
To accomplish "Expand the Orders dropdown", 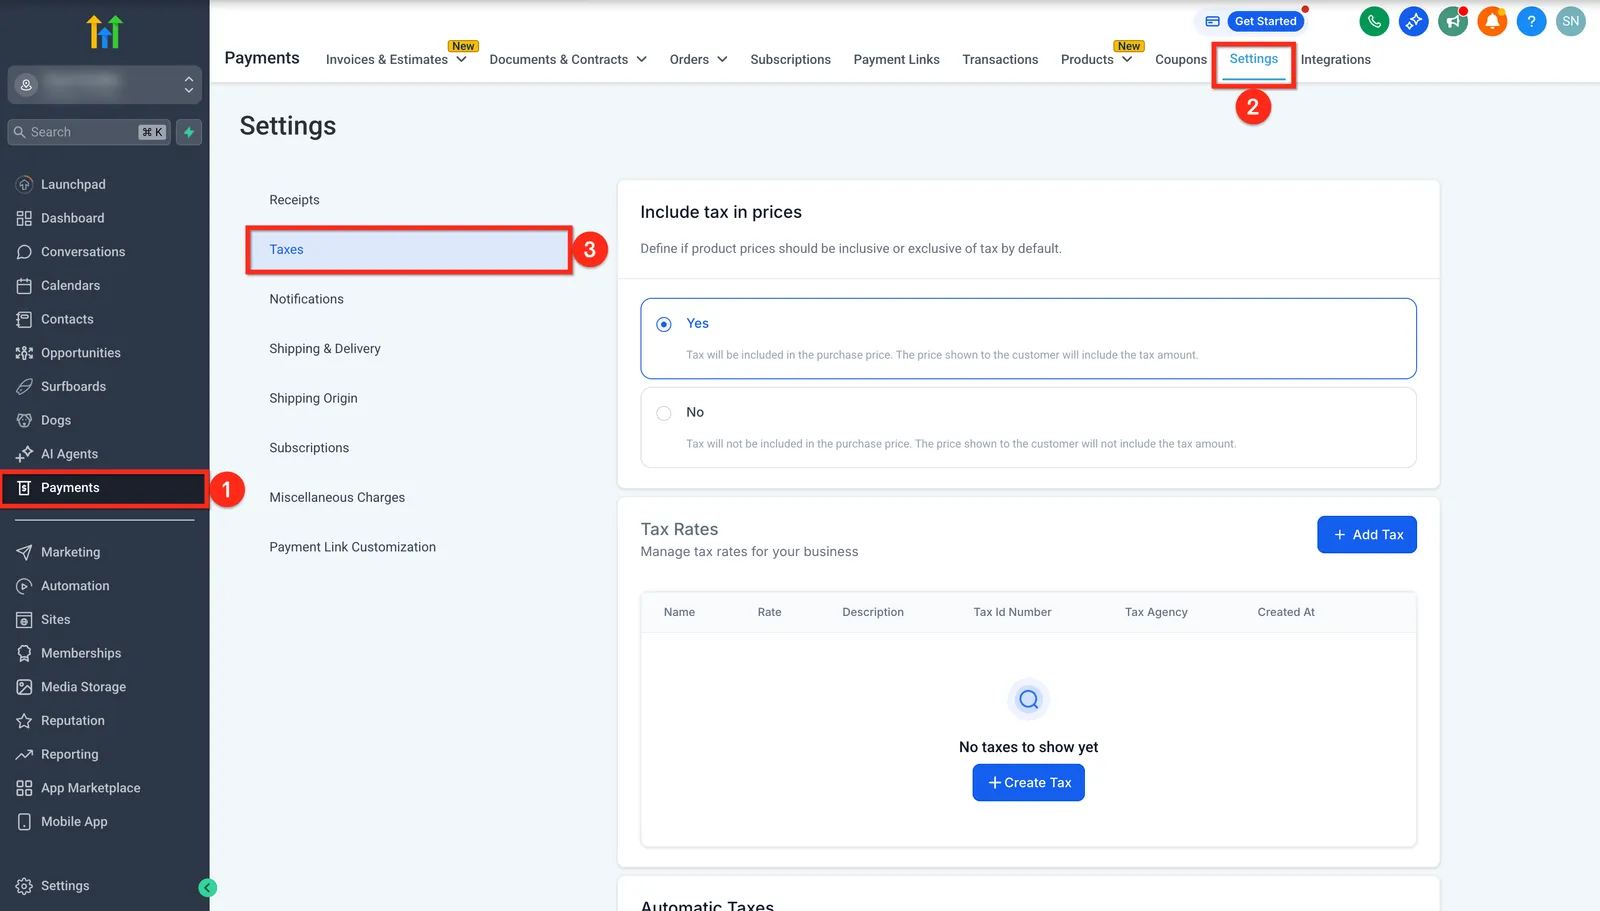I will [698, 59].
